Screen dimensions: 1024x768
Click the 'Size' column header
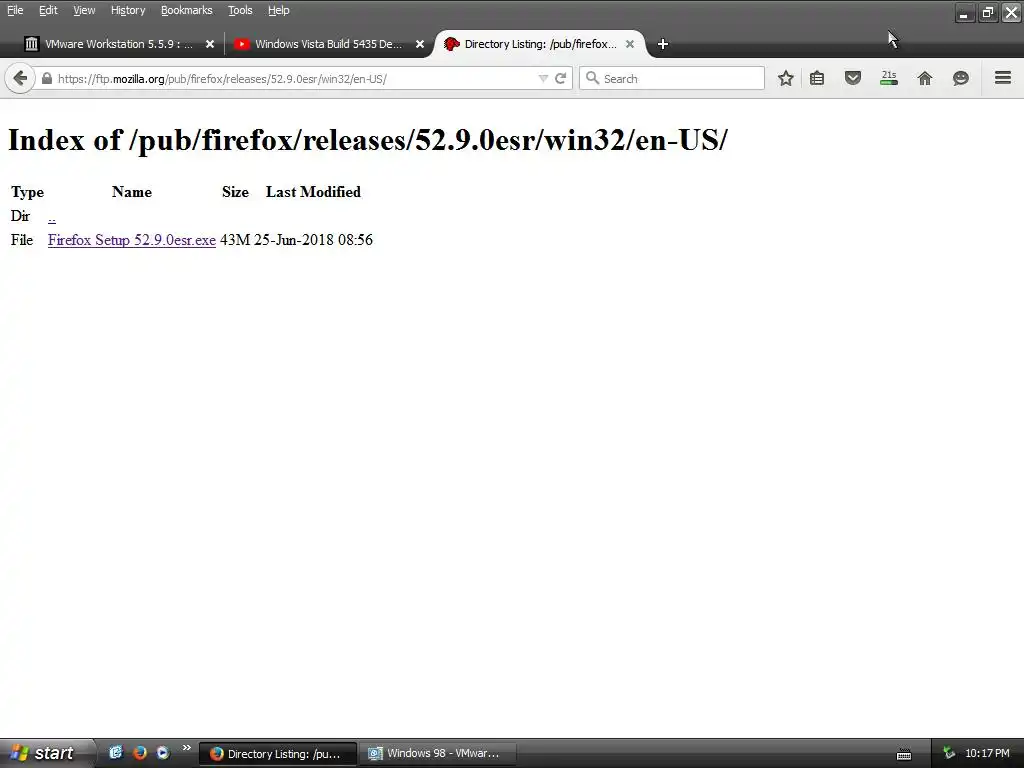click(235, 192)
